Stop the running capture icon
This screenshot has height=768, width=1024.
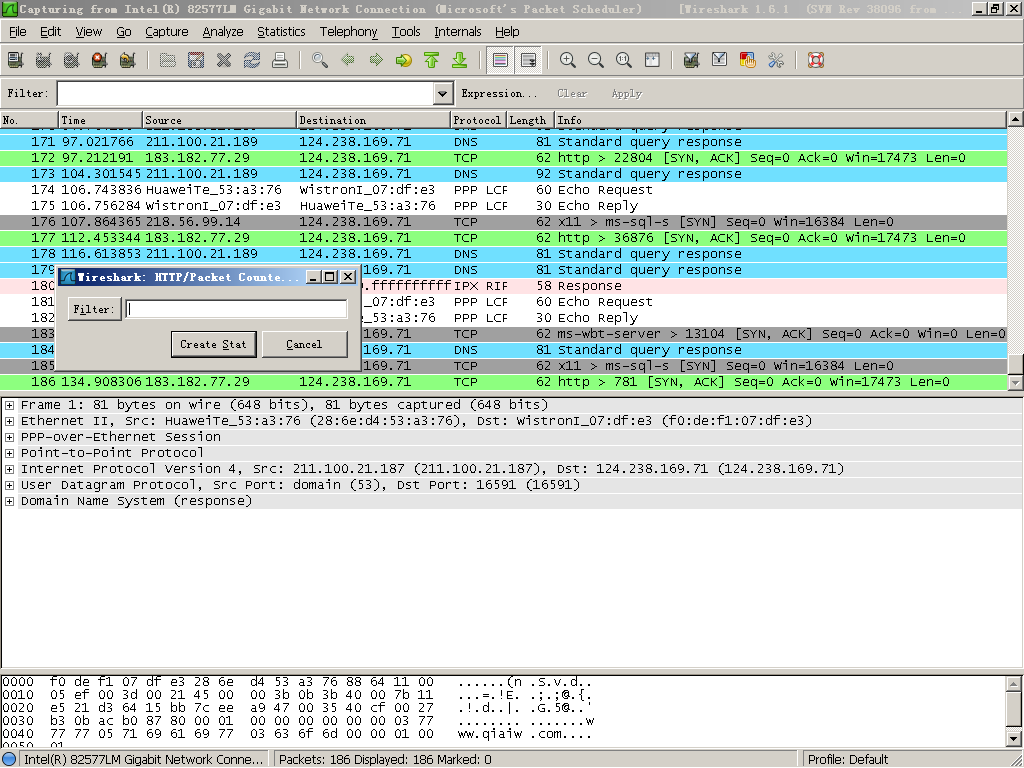click(100, 60)
